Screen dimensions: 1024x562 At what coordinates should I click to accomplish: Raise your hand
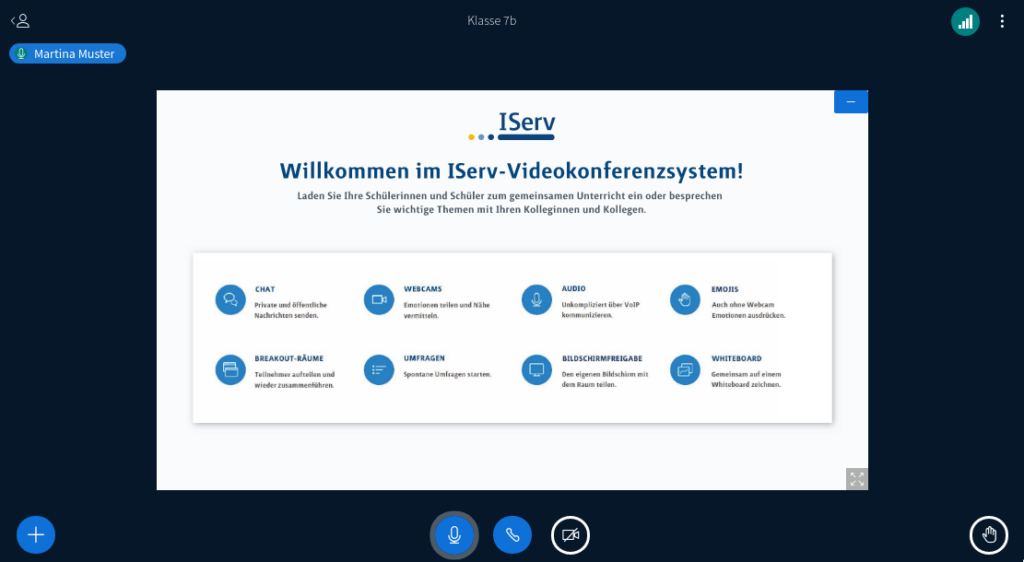(989, 535)
